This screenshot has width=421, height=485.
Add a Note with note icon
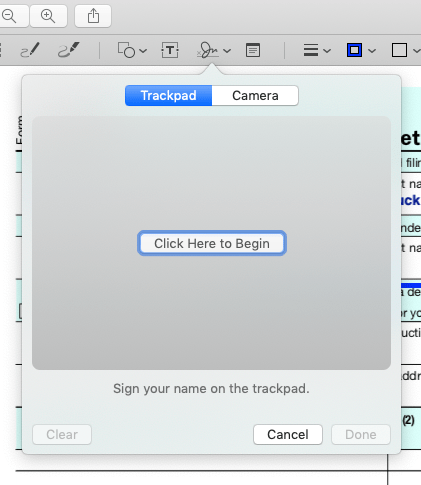click(253, 50)
